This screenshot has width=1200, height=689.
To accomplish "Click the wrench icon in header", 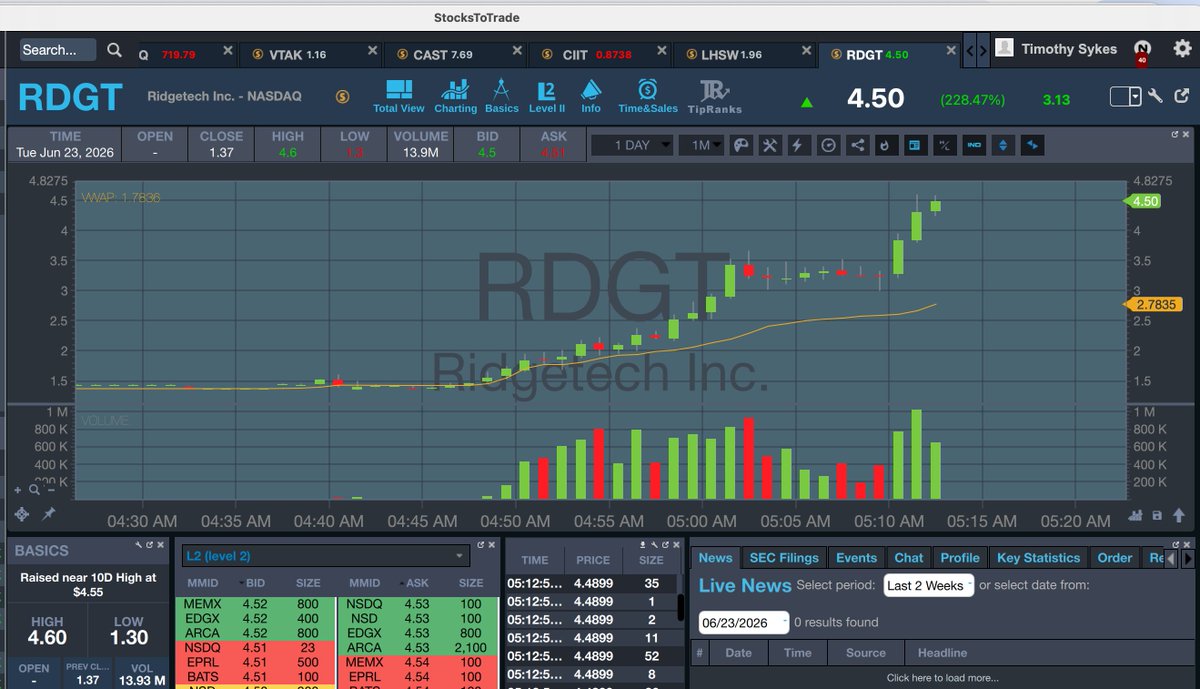I will point(1154,97).
